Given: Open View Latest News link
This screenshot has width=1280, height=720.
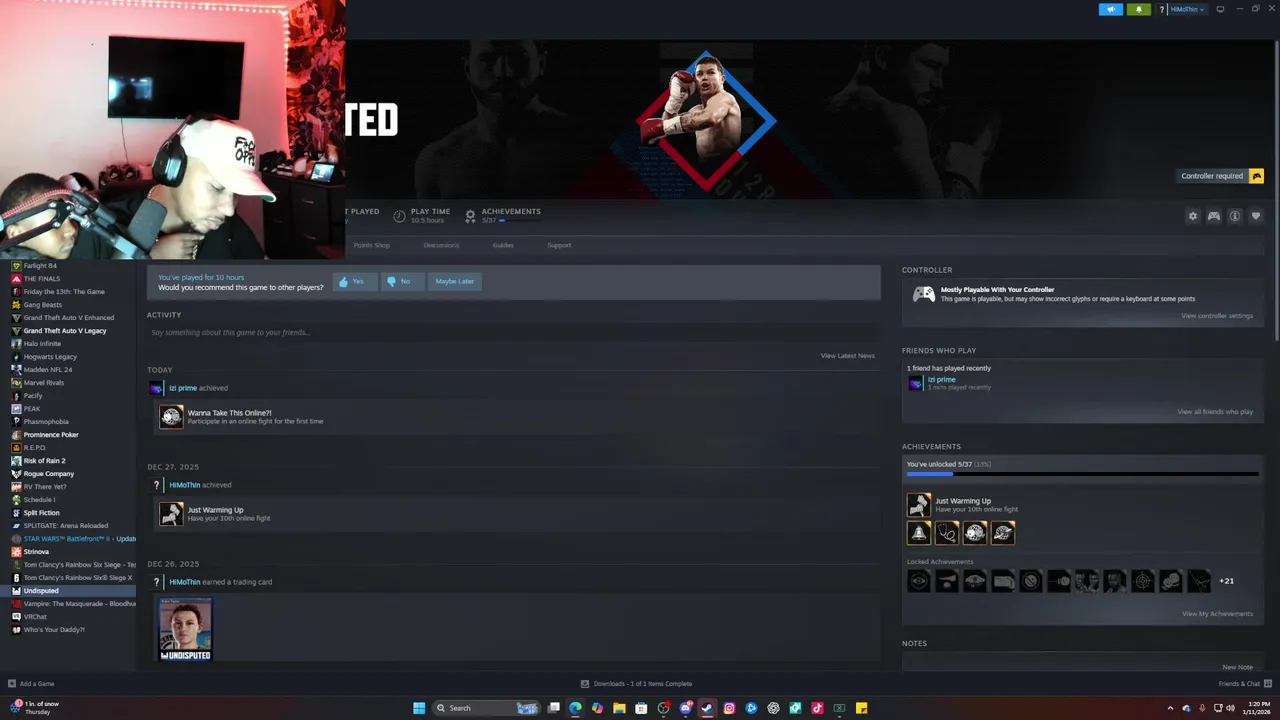Looking at the screenshot, I should point(847,356).
